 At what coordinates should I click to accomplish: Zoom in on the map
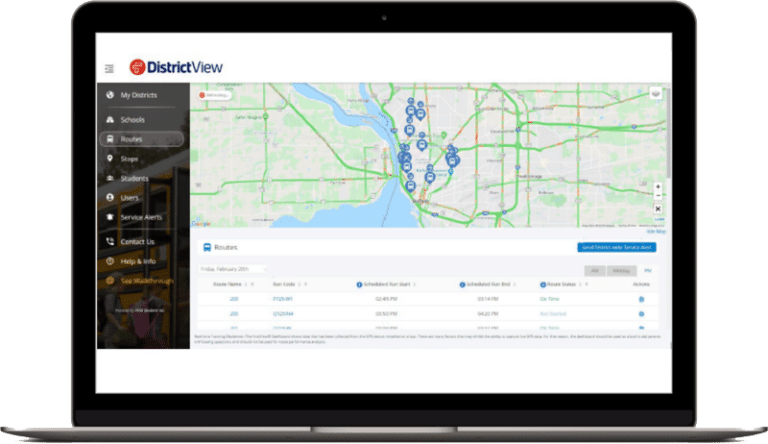pos(657,187)
